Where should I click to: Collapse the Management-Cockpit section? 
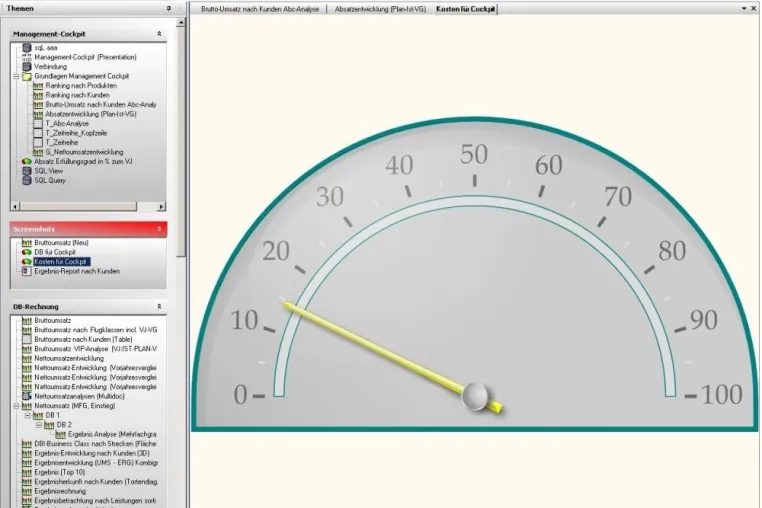click(x=159, y=34)
